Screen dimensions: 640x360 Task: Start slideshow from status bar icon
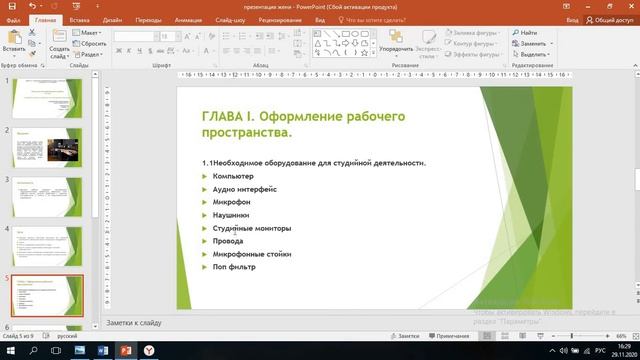[540, 336]
